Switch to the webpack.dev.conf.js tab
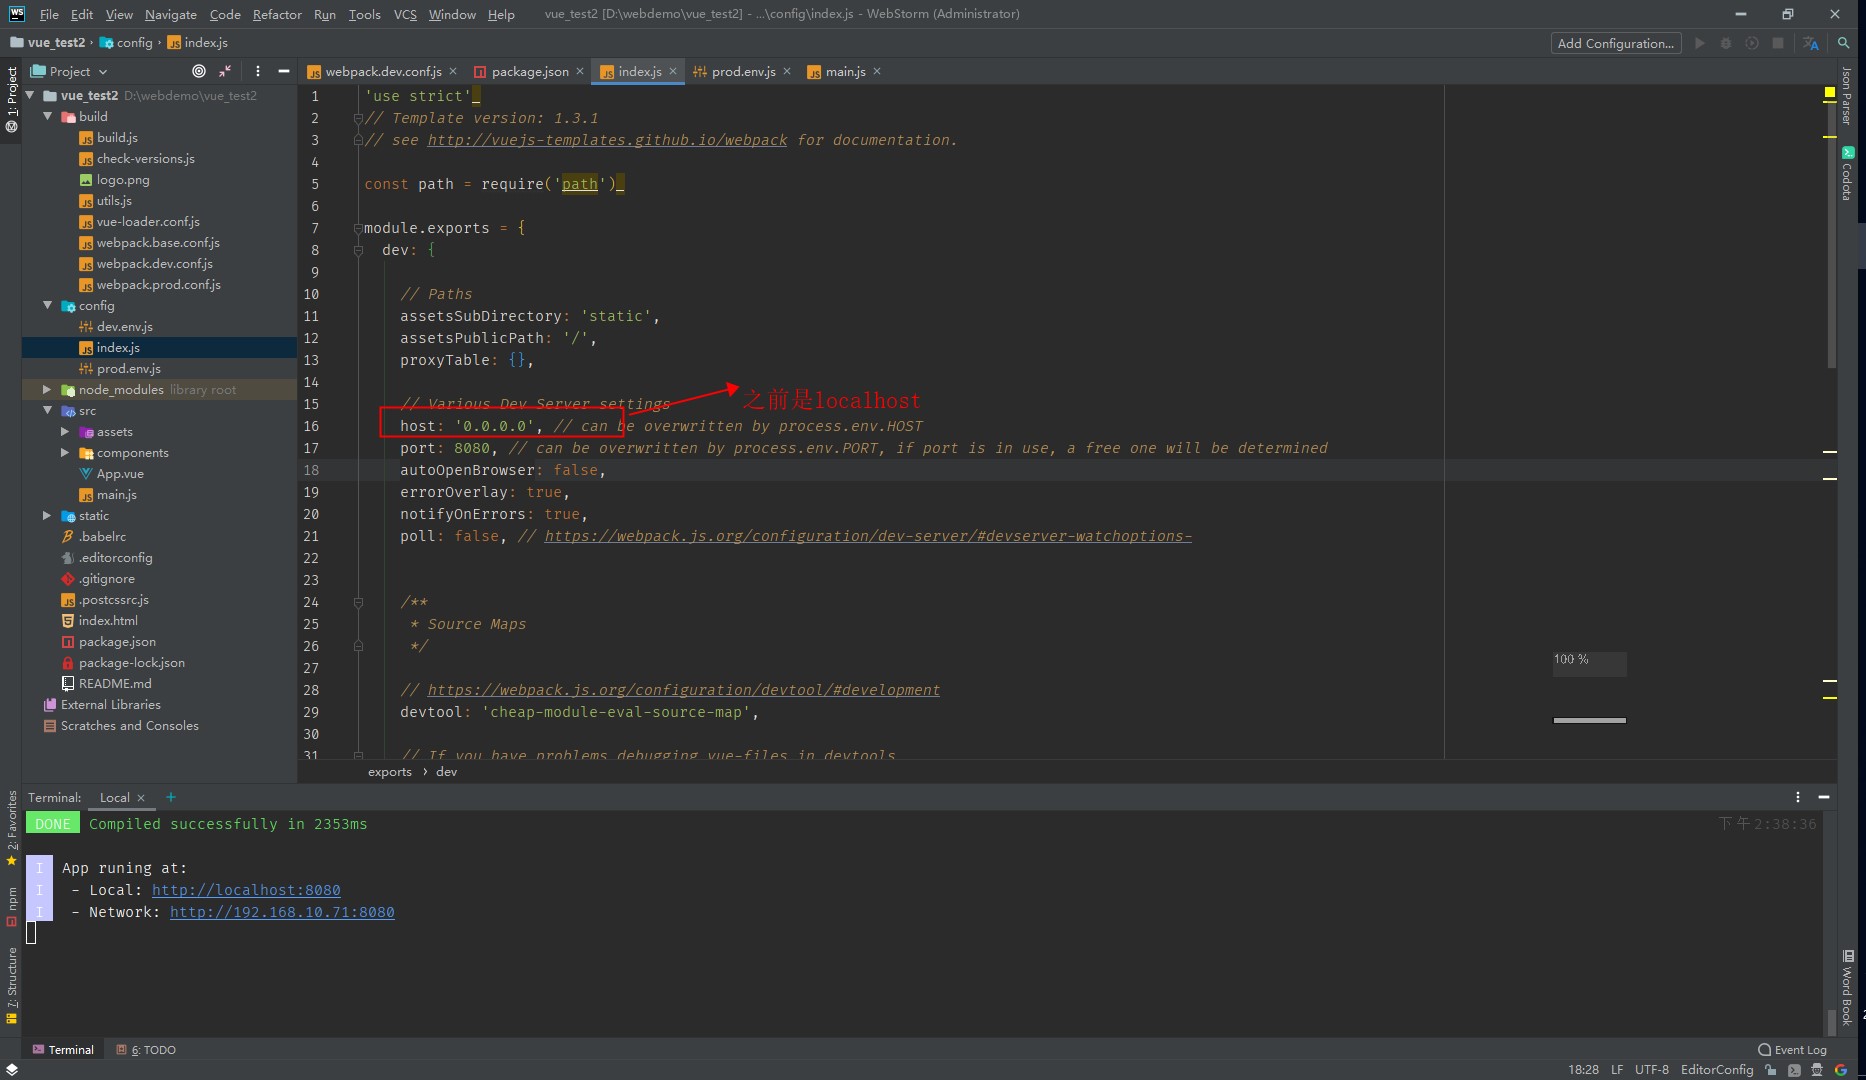Image resolution: width=1866 pixels, height=1080 pixels. (x=380, y=71)
